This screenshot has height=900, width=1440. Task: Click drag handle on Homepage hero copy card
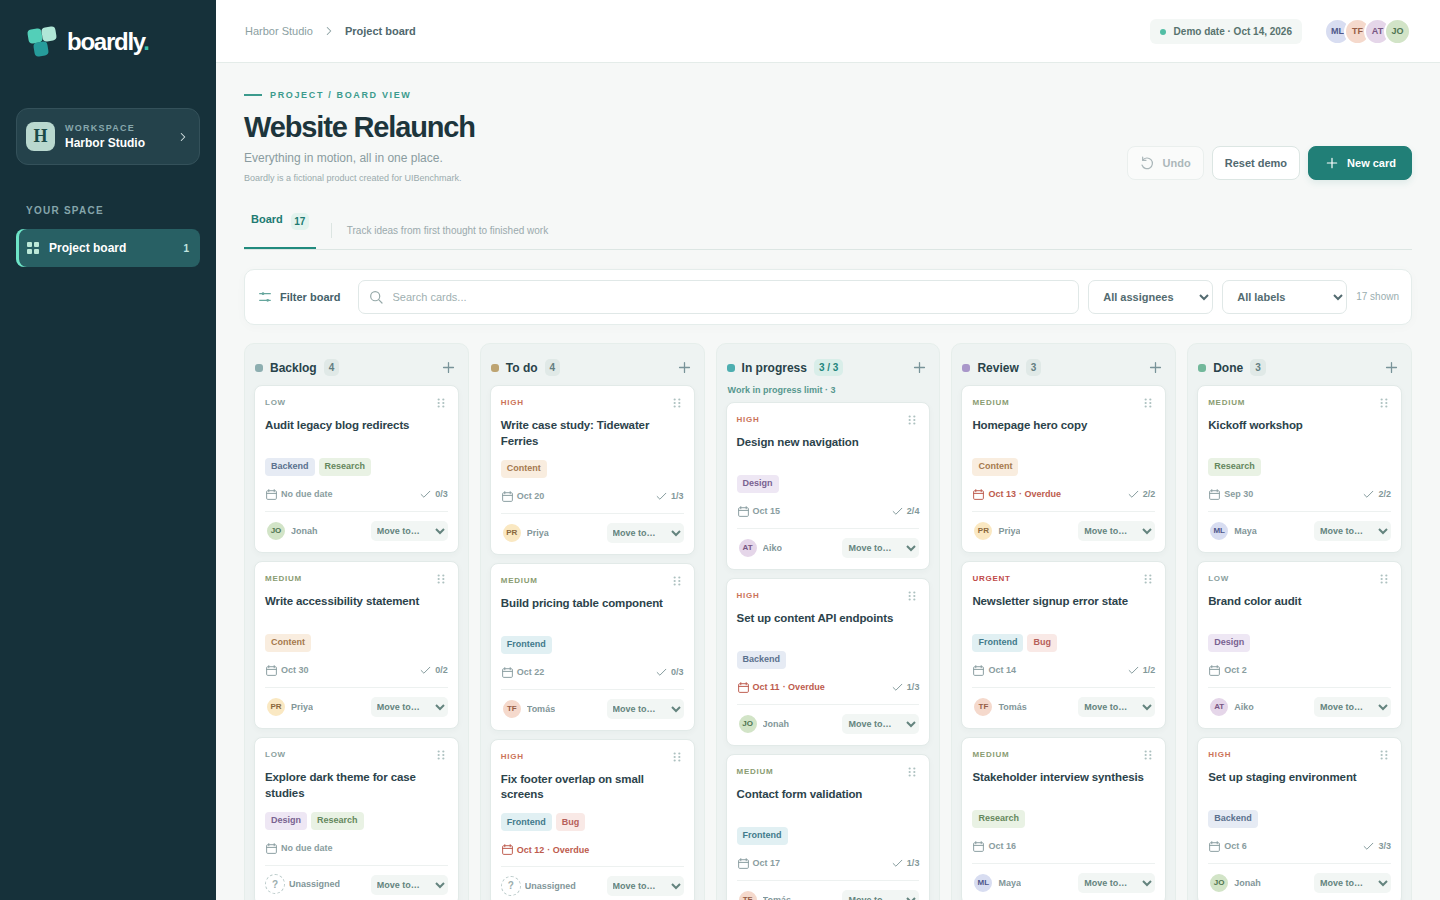pyautogui.click(x=1148, y=403)
